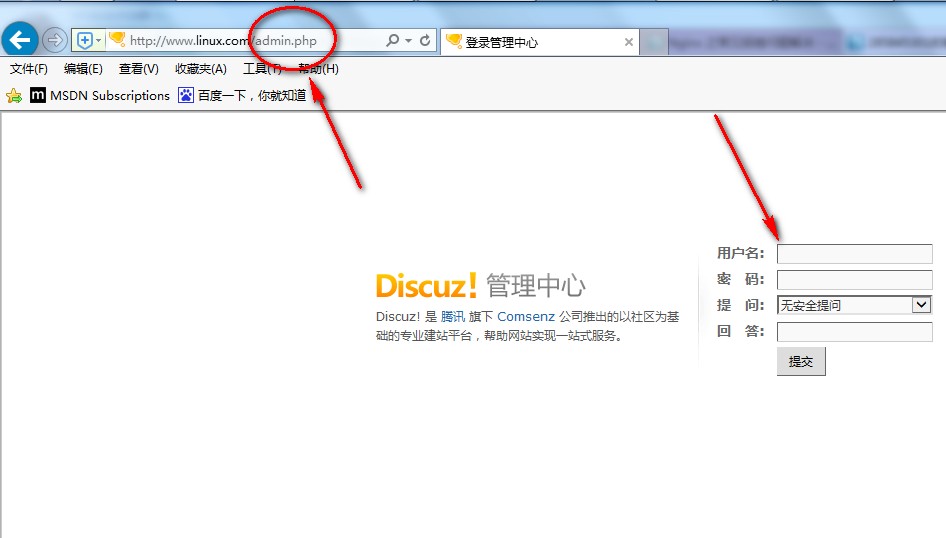Screen dimensions: 946x538
Task: Click the MSDN m logo icon
Action: 37,95
